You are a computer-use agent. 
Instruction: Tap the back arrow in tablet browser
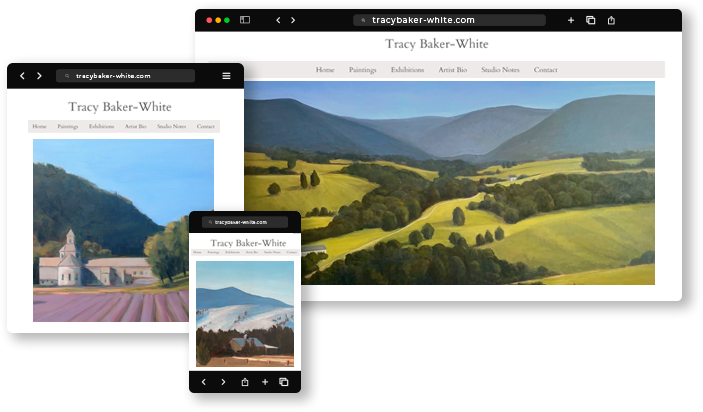pos(22,76)
